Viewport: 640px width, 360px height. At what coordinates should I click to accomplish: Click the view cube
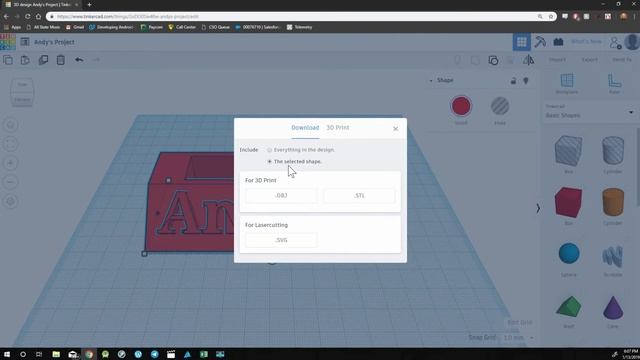(22, 92)
